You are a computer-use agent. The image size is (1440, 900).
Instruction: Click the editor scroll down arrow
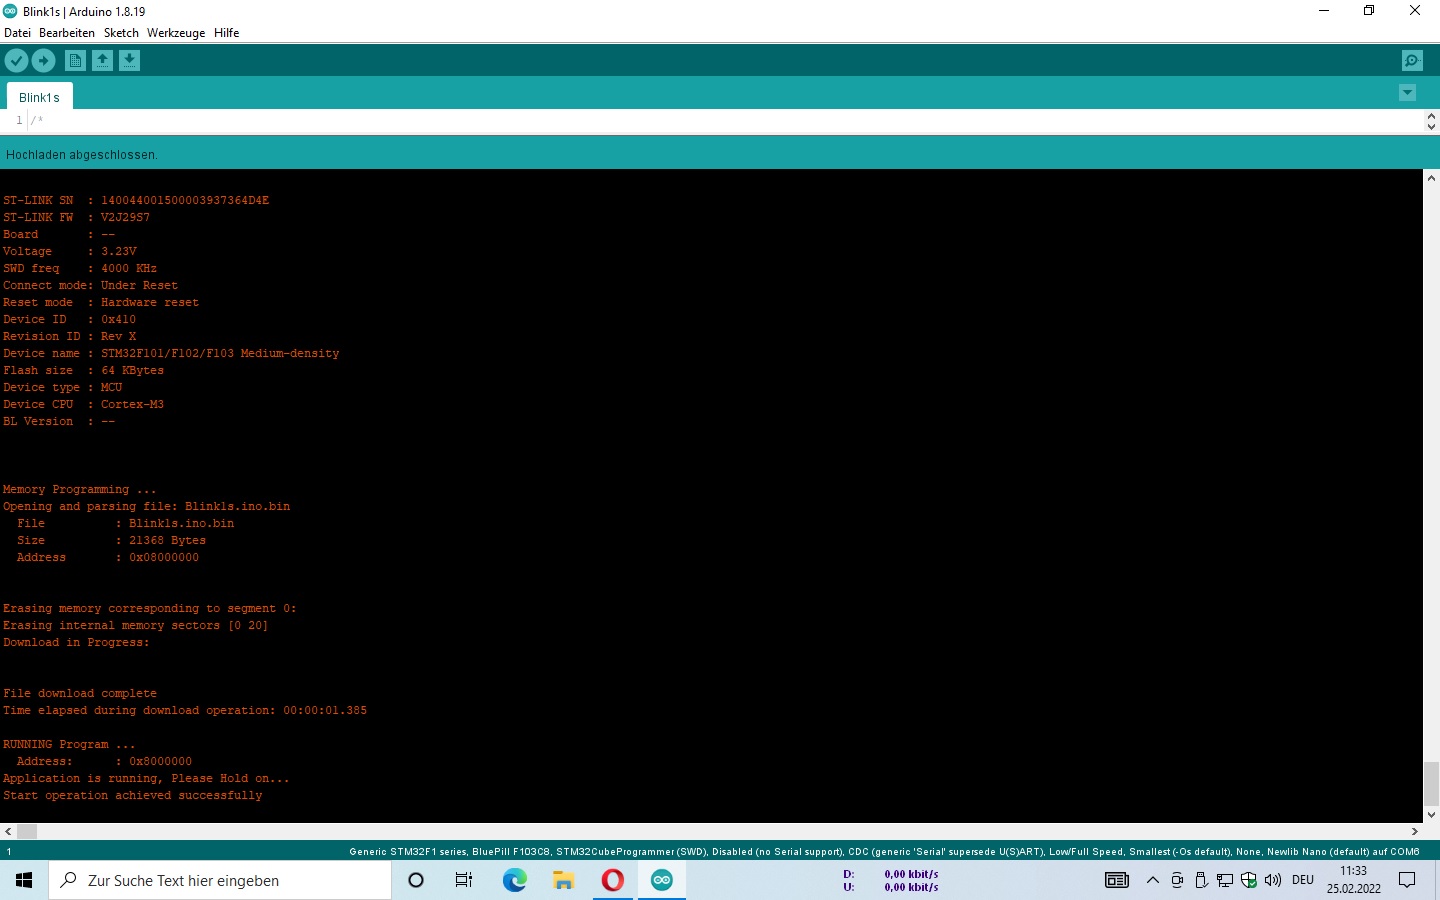tap(1431, 127)
